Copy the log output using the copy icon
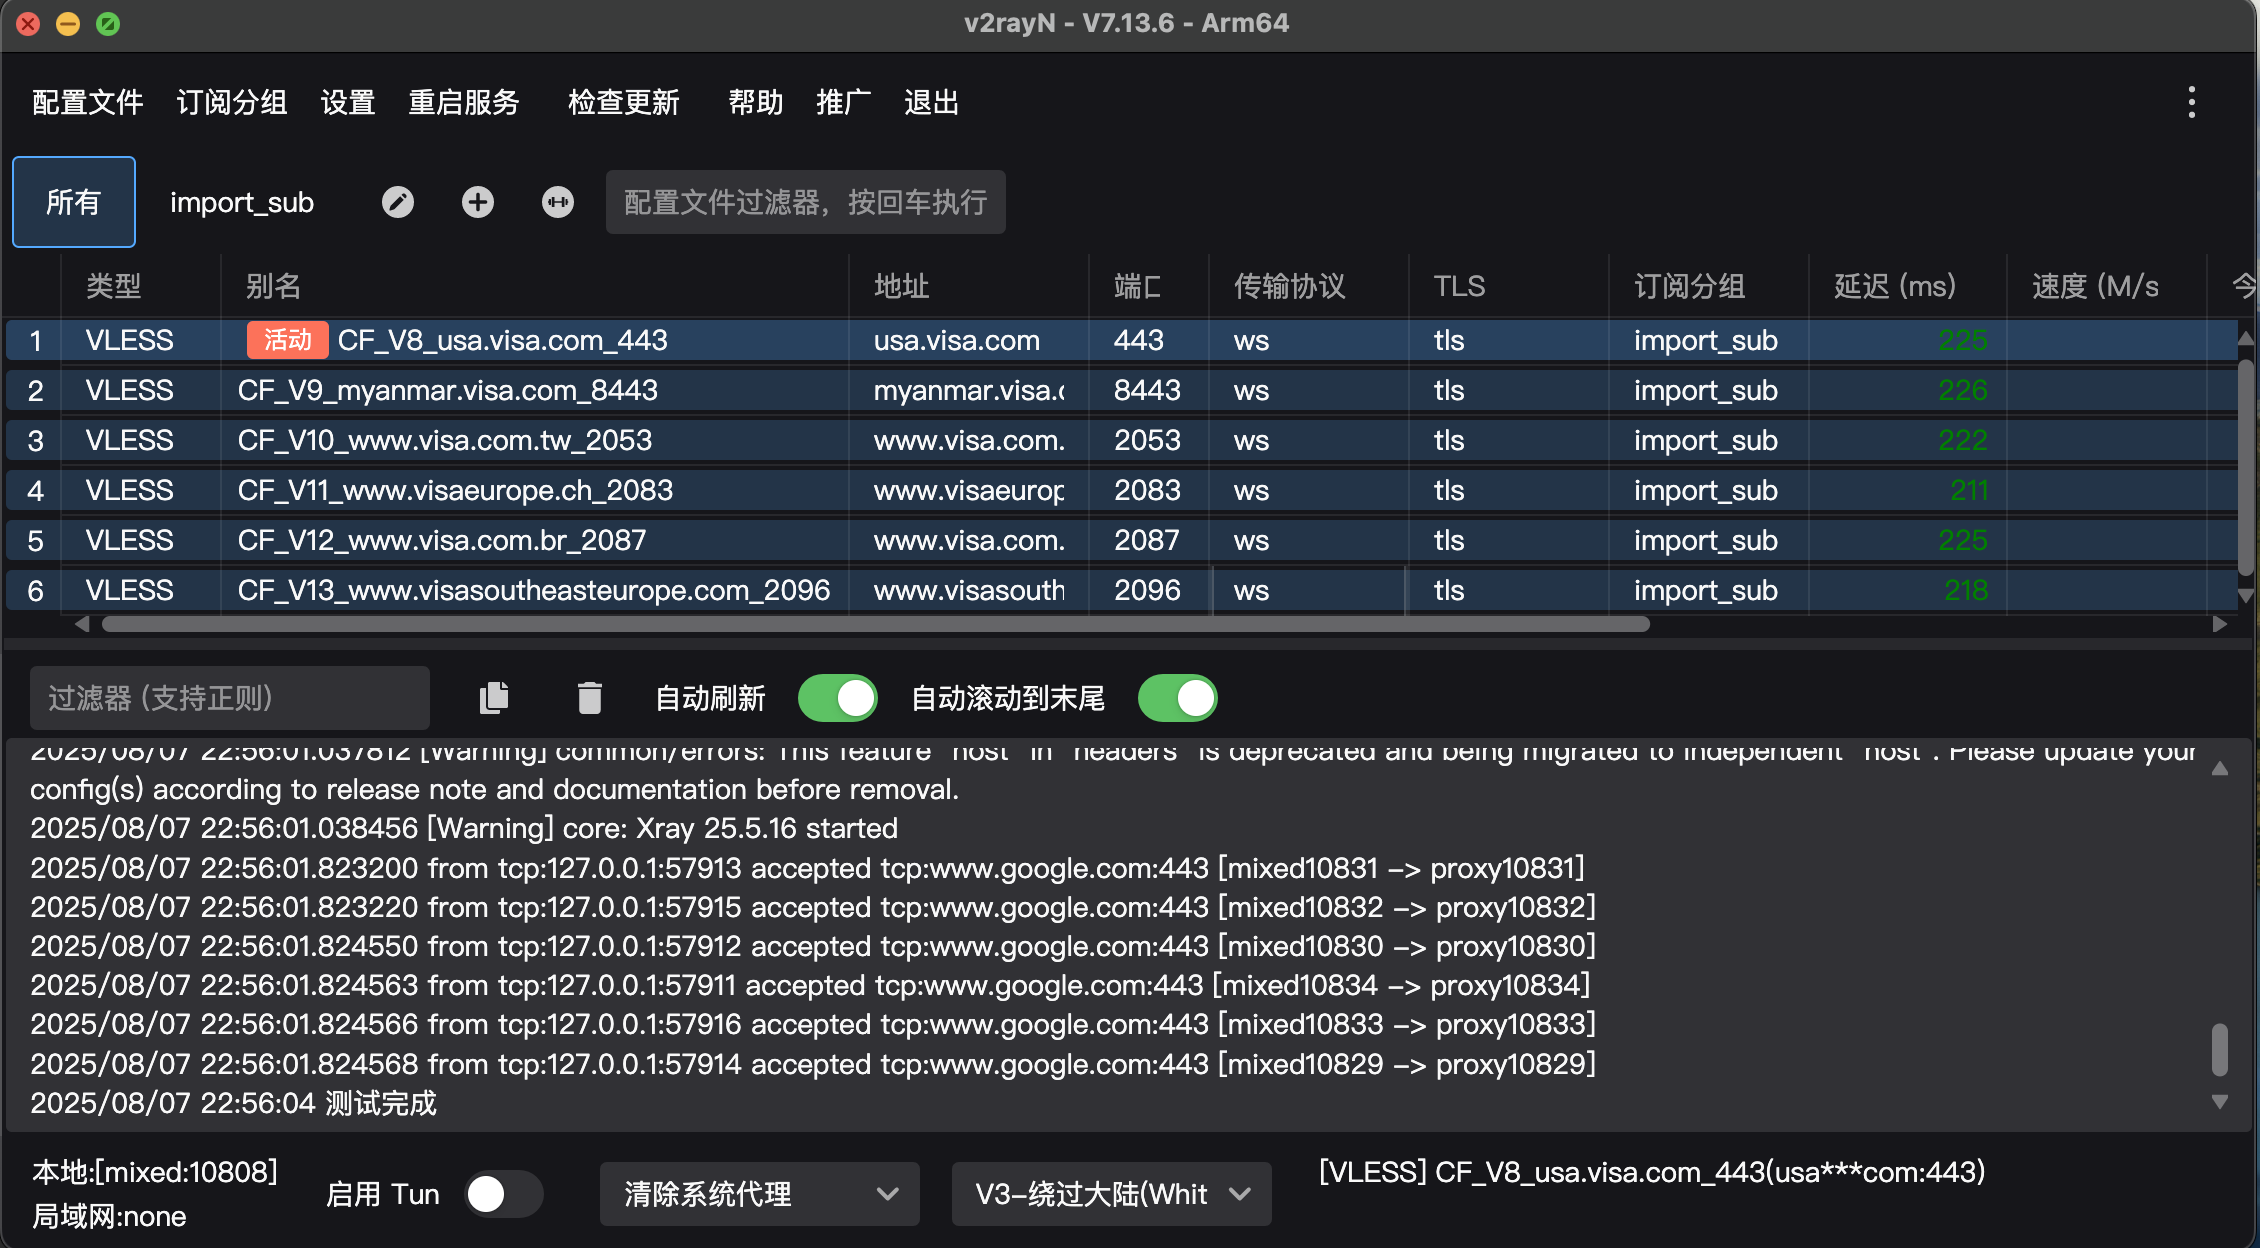 point(494,697)
